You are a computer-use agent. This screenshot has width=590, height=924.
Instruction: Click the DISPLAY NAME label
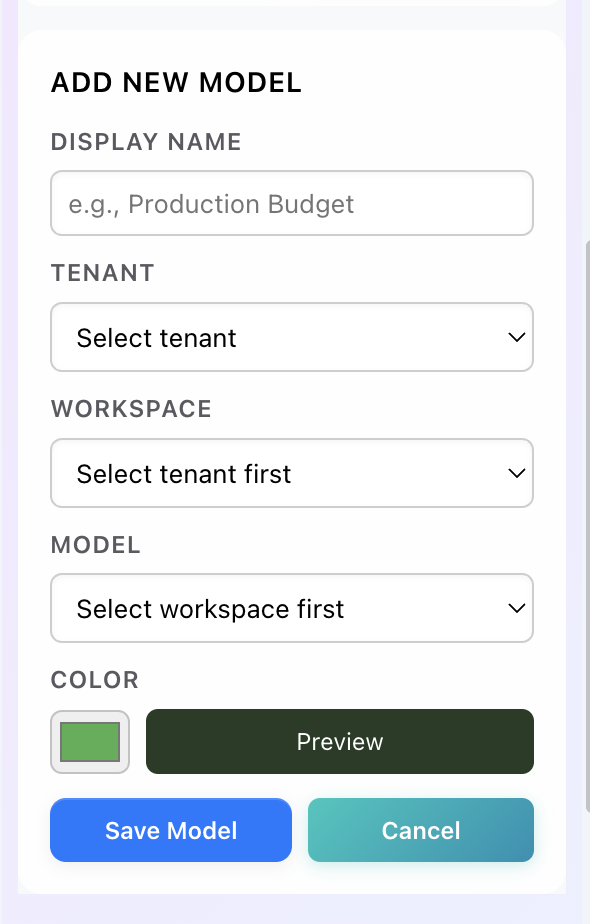(146, 142)
